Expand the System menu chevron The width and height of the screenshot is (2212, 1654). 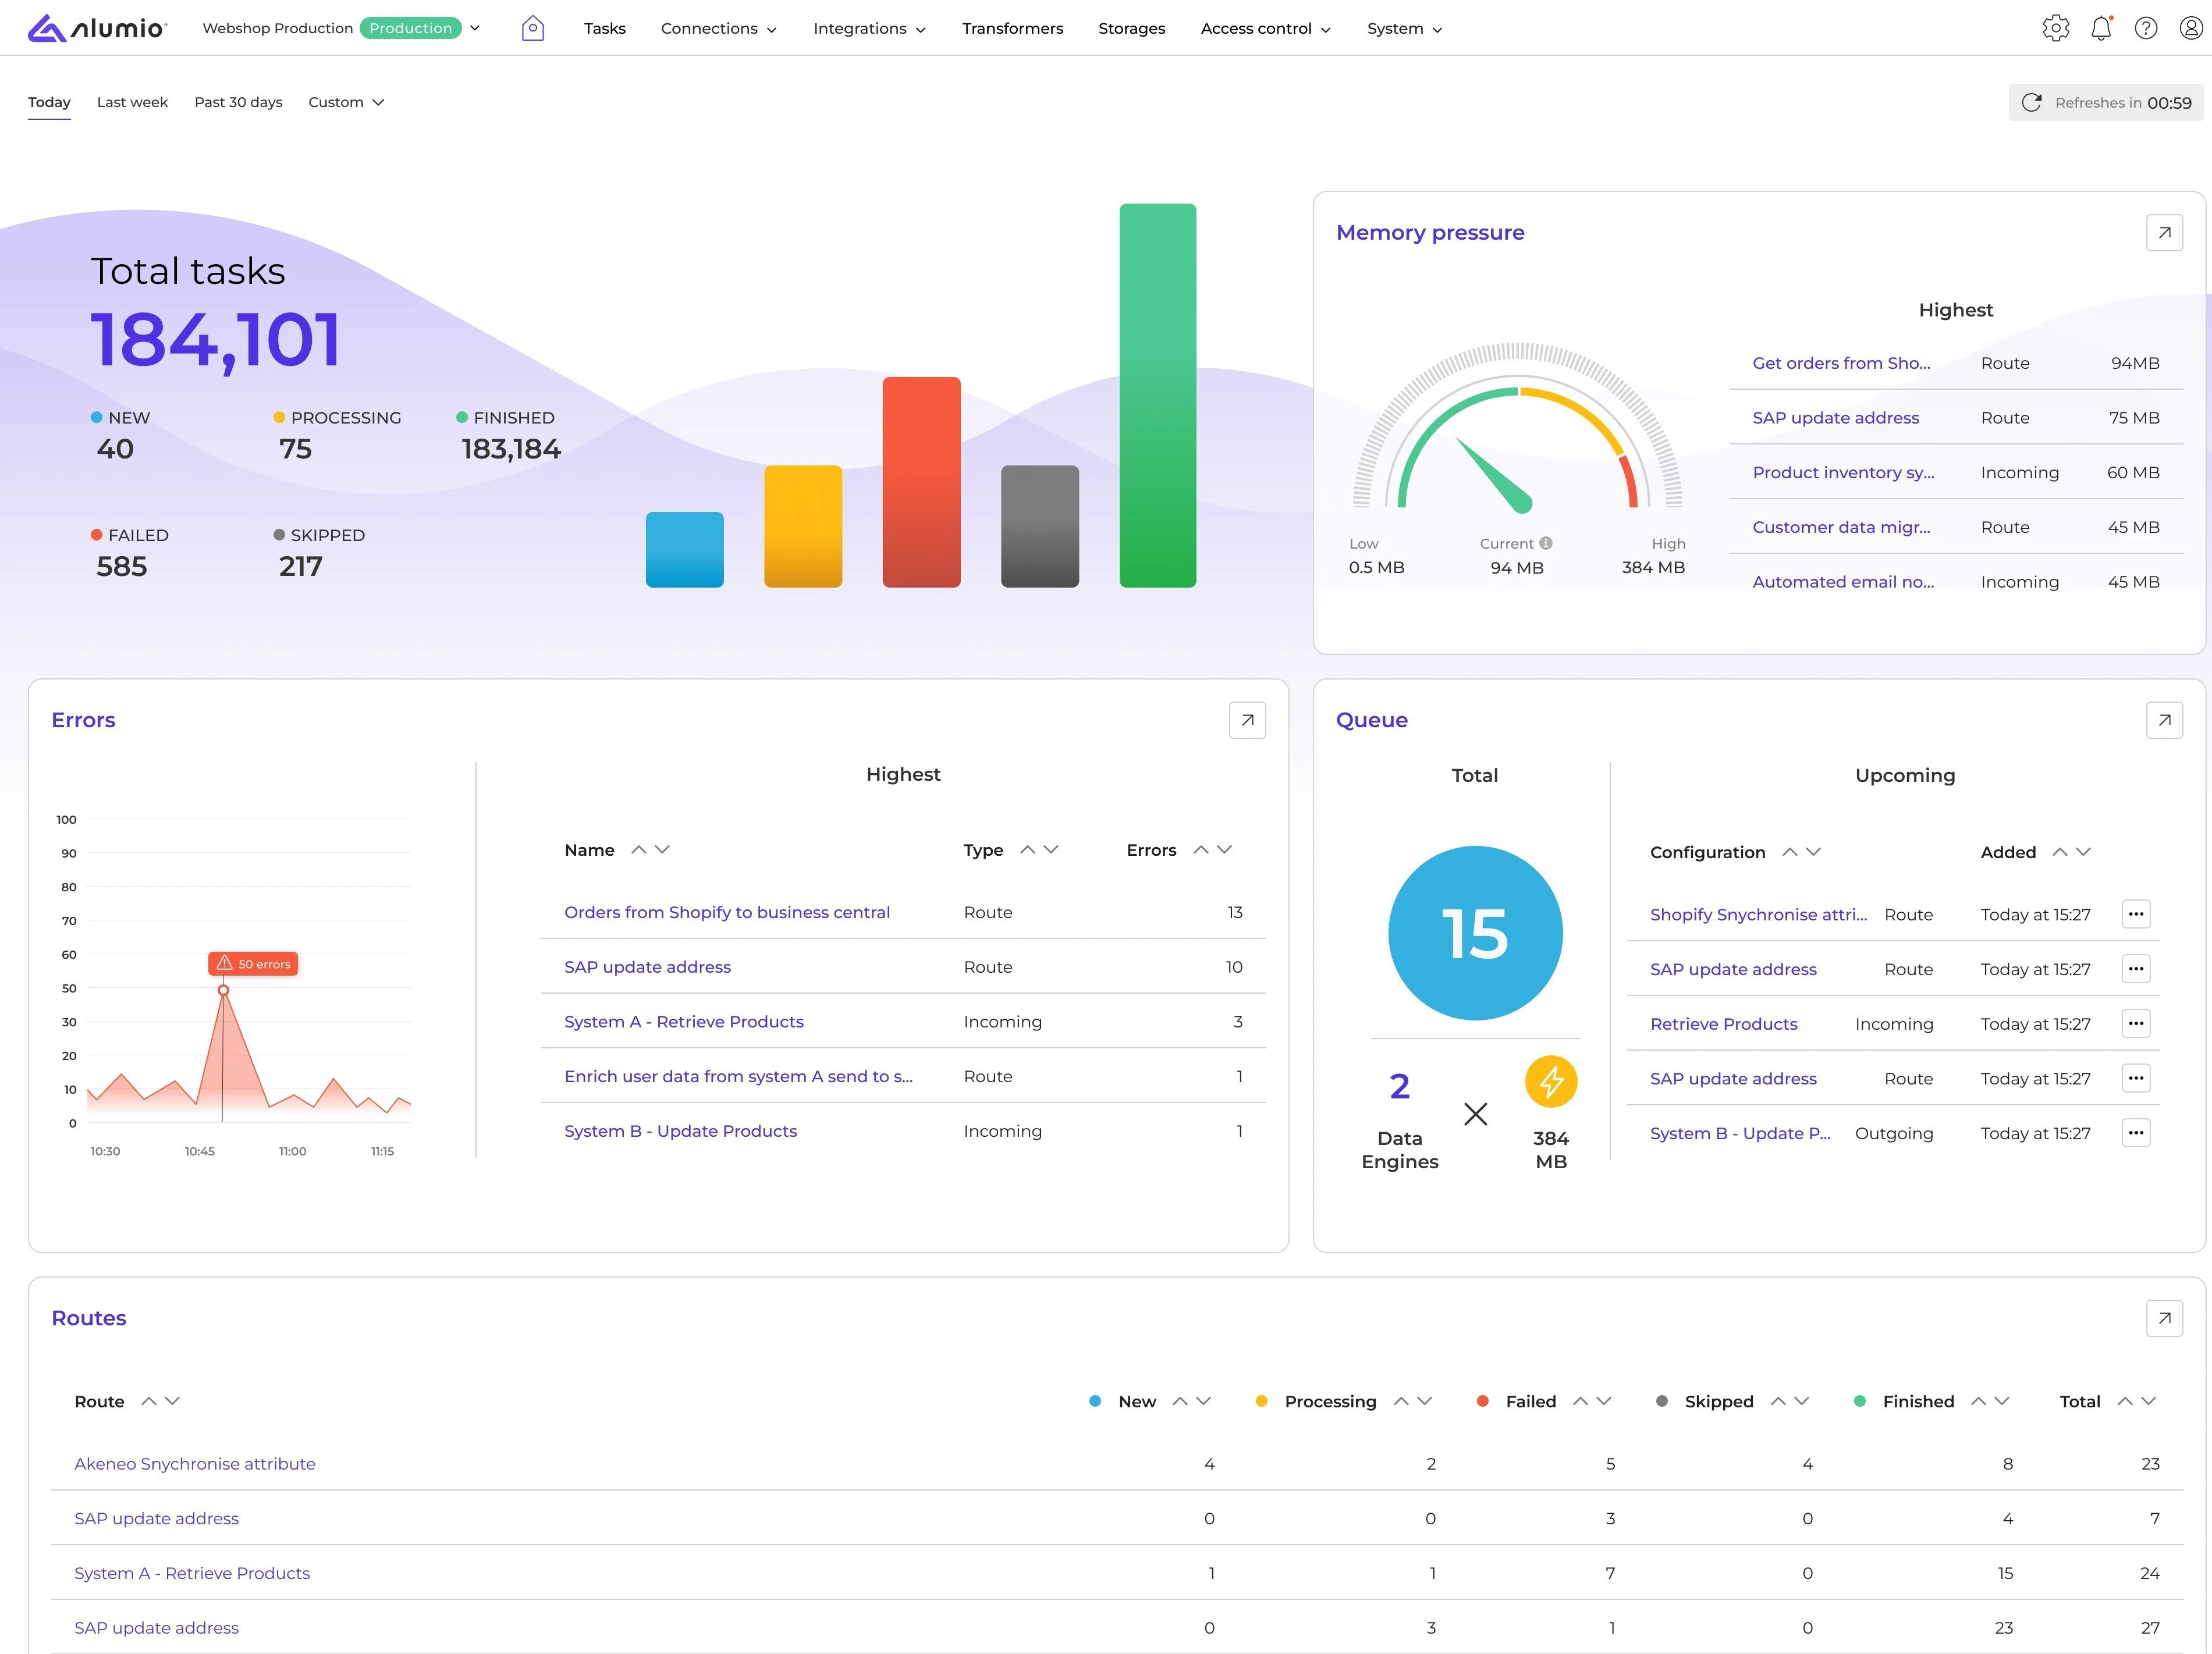tap(1438, 29)
